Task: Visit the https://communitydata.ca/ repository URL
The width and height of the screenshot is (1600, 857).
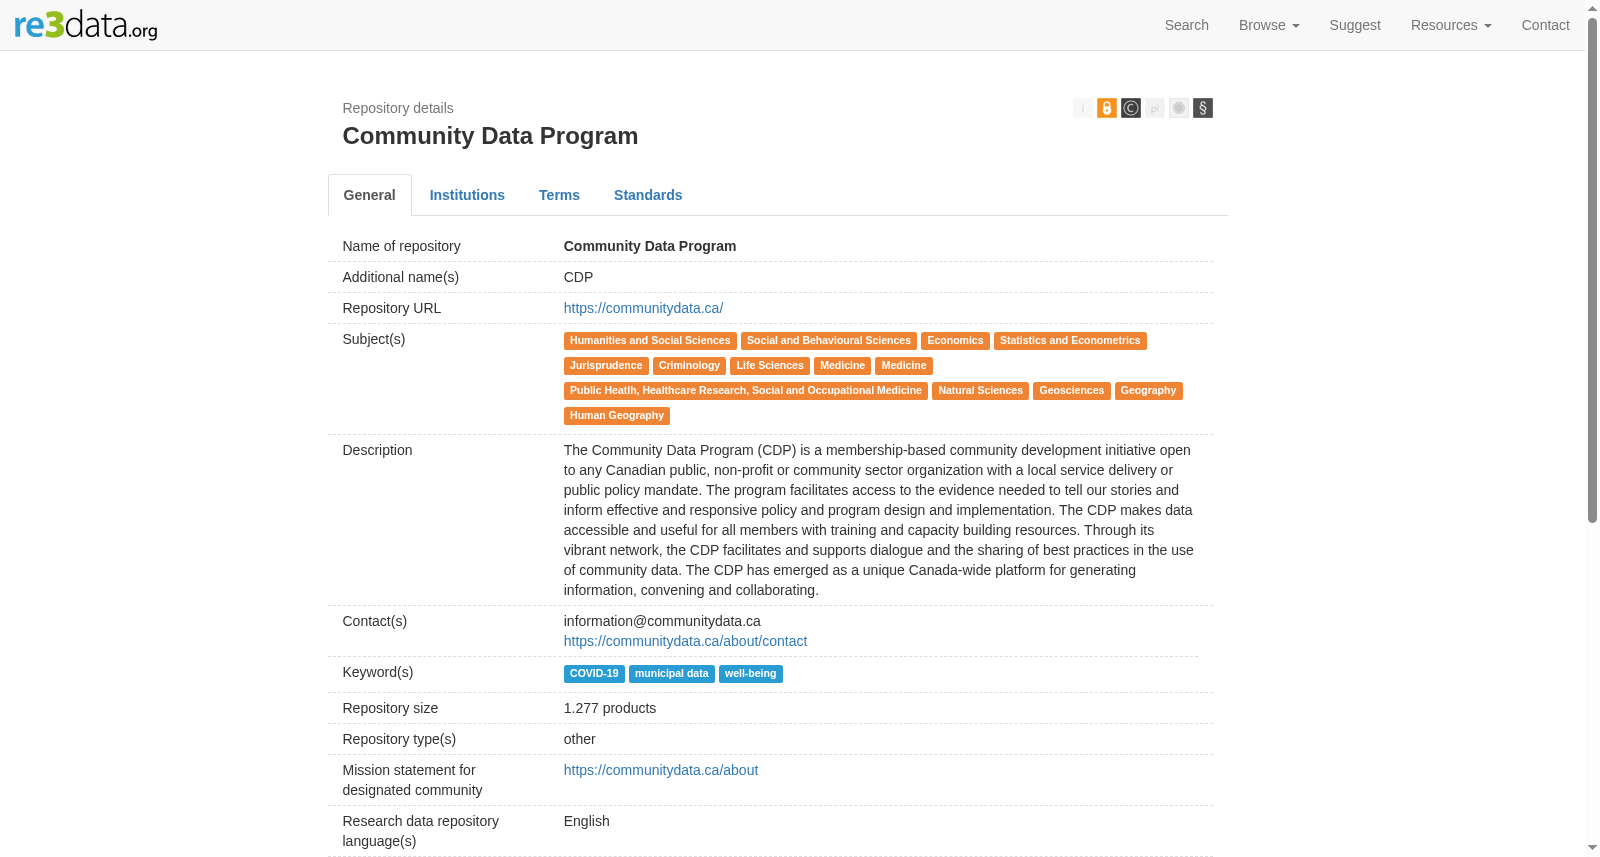Action: pos(643,308)
